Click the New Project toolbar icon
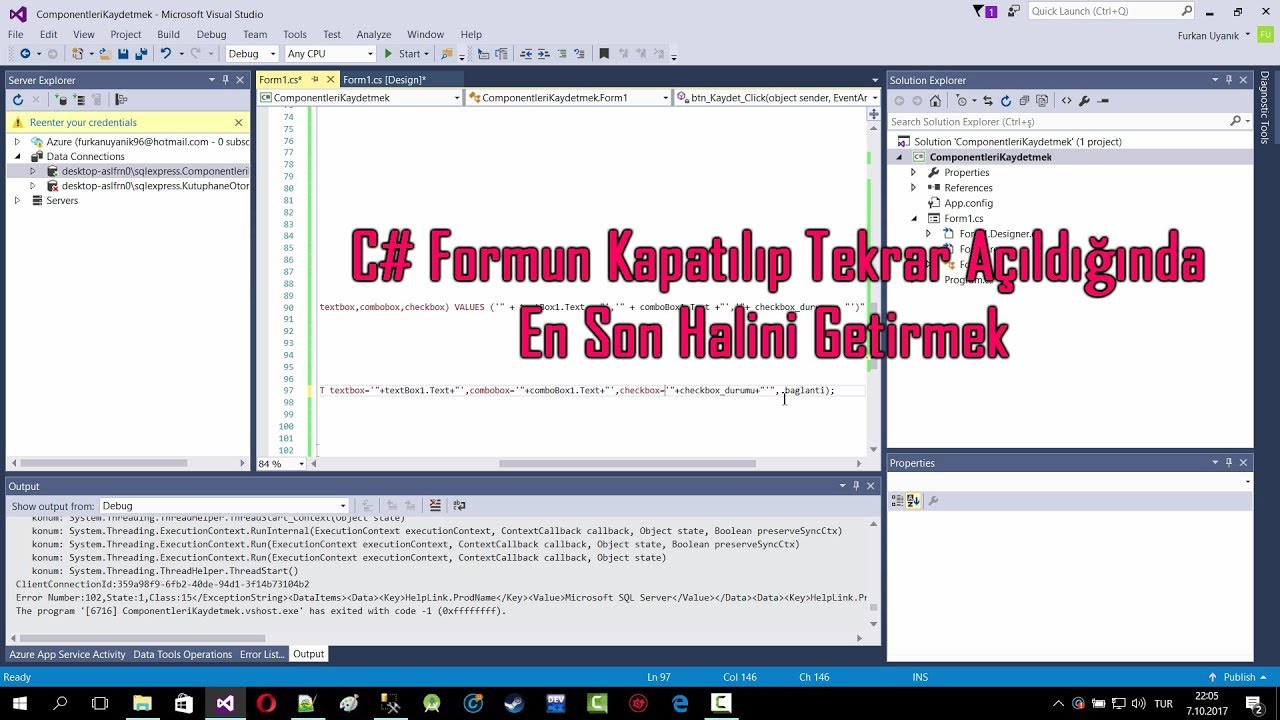 78,54
